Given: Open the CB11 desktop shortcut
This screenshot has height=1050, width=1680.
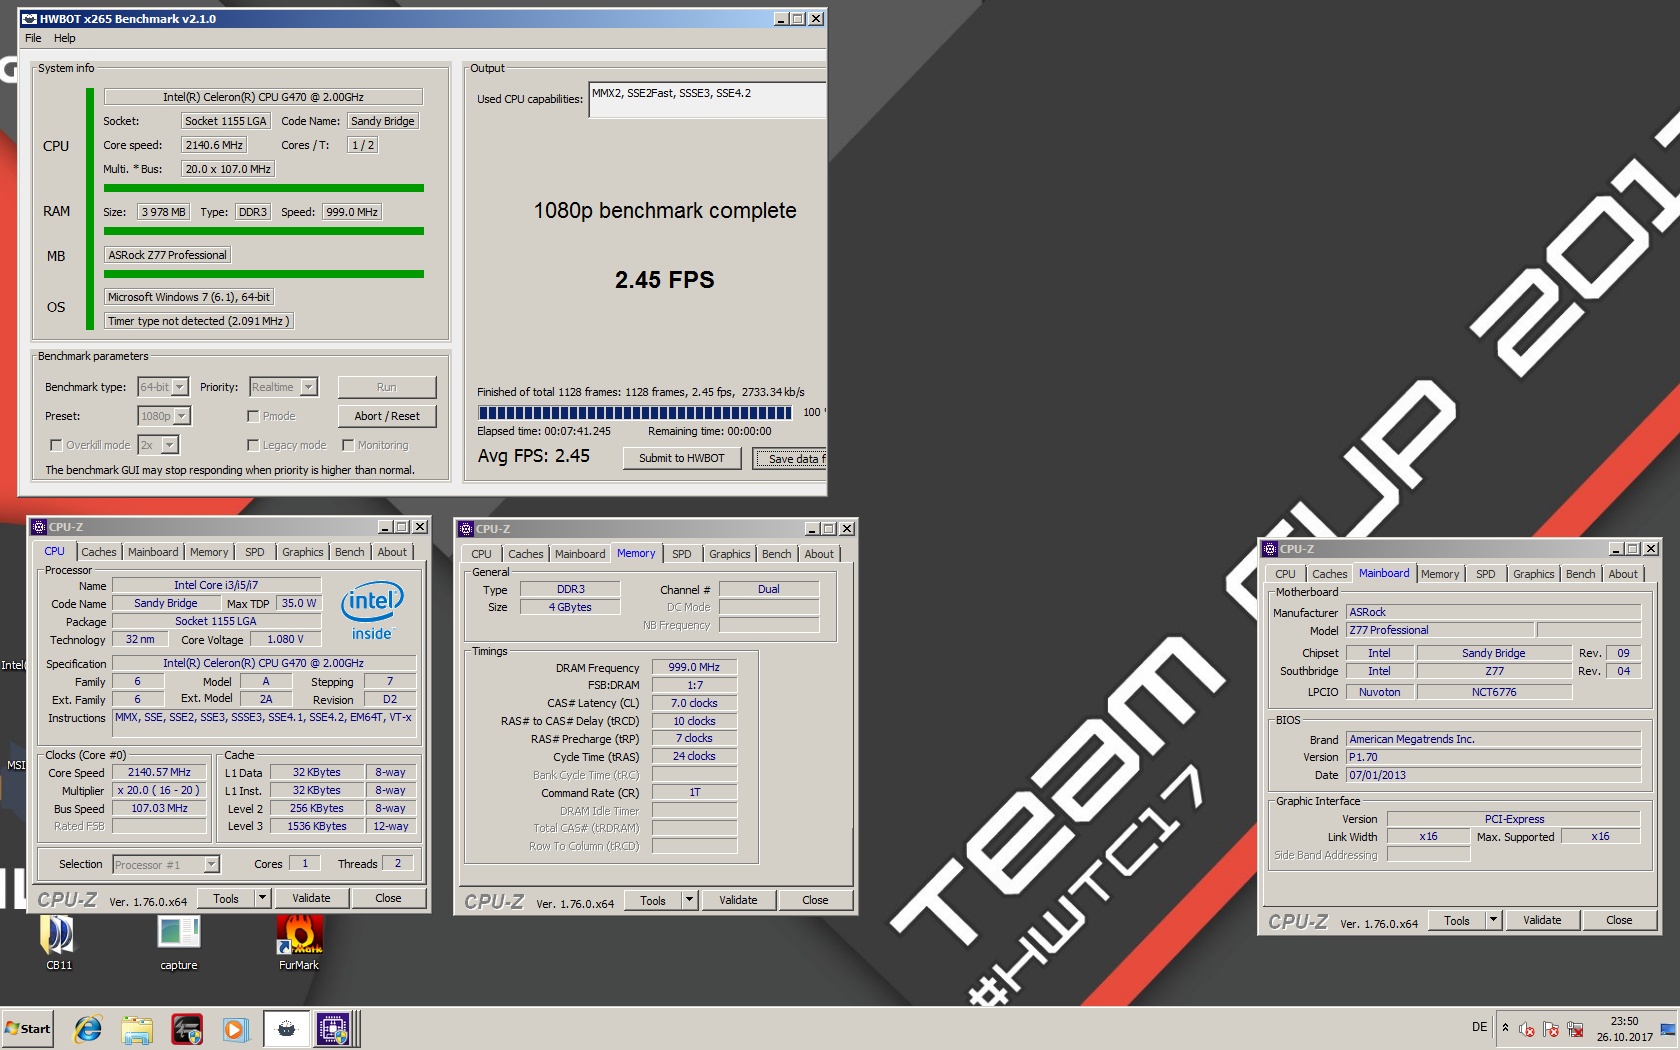Looking at the screenshot, I should pyautogui.click(x=58, y=943).
